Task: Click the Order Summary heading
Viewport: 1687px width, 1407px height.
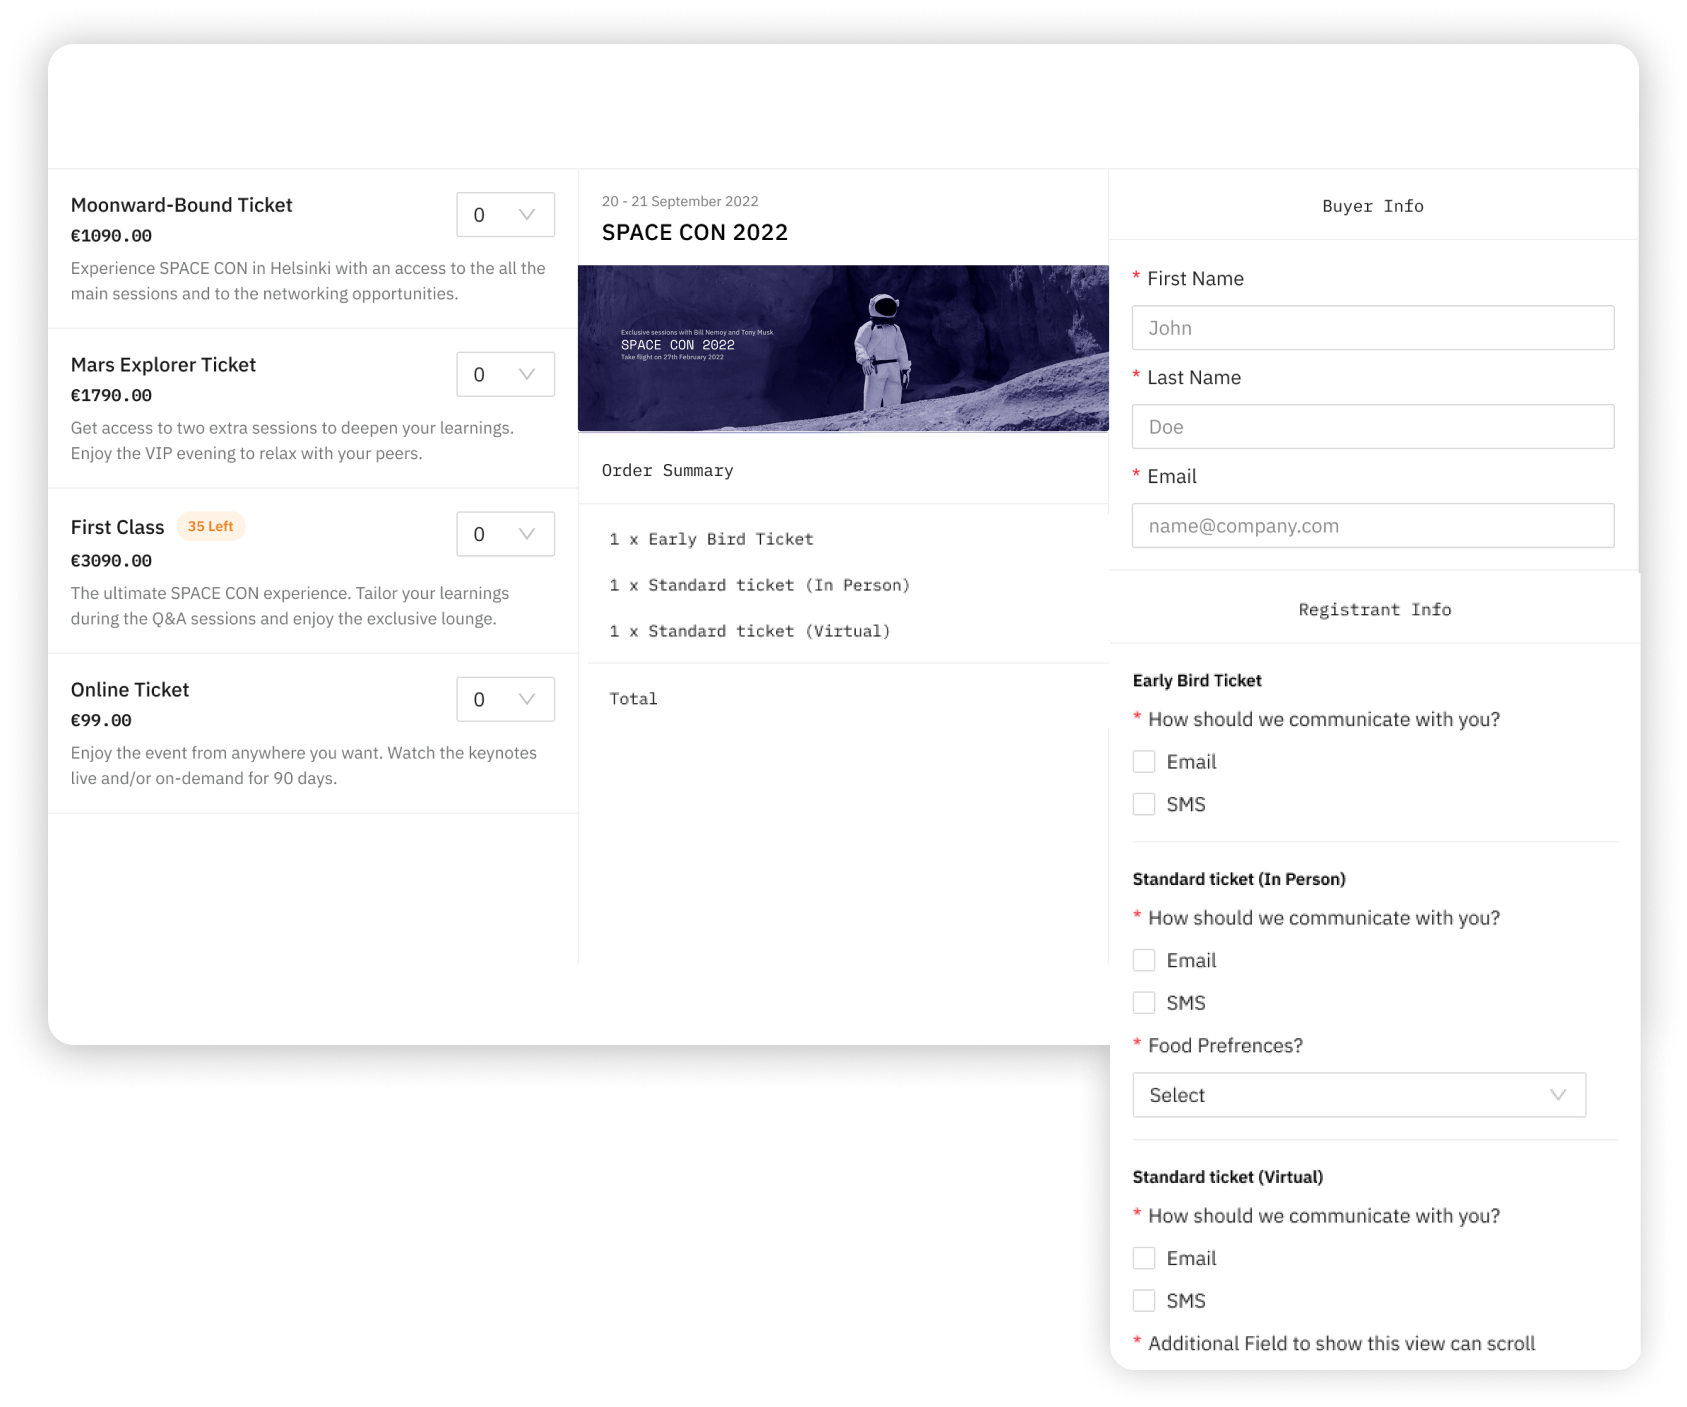Action: point(667,470)
